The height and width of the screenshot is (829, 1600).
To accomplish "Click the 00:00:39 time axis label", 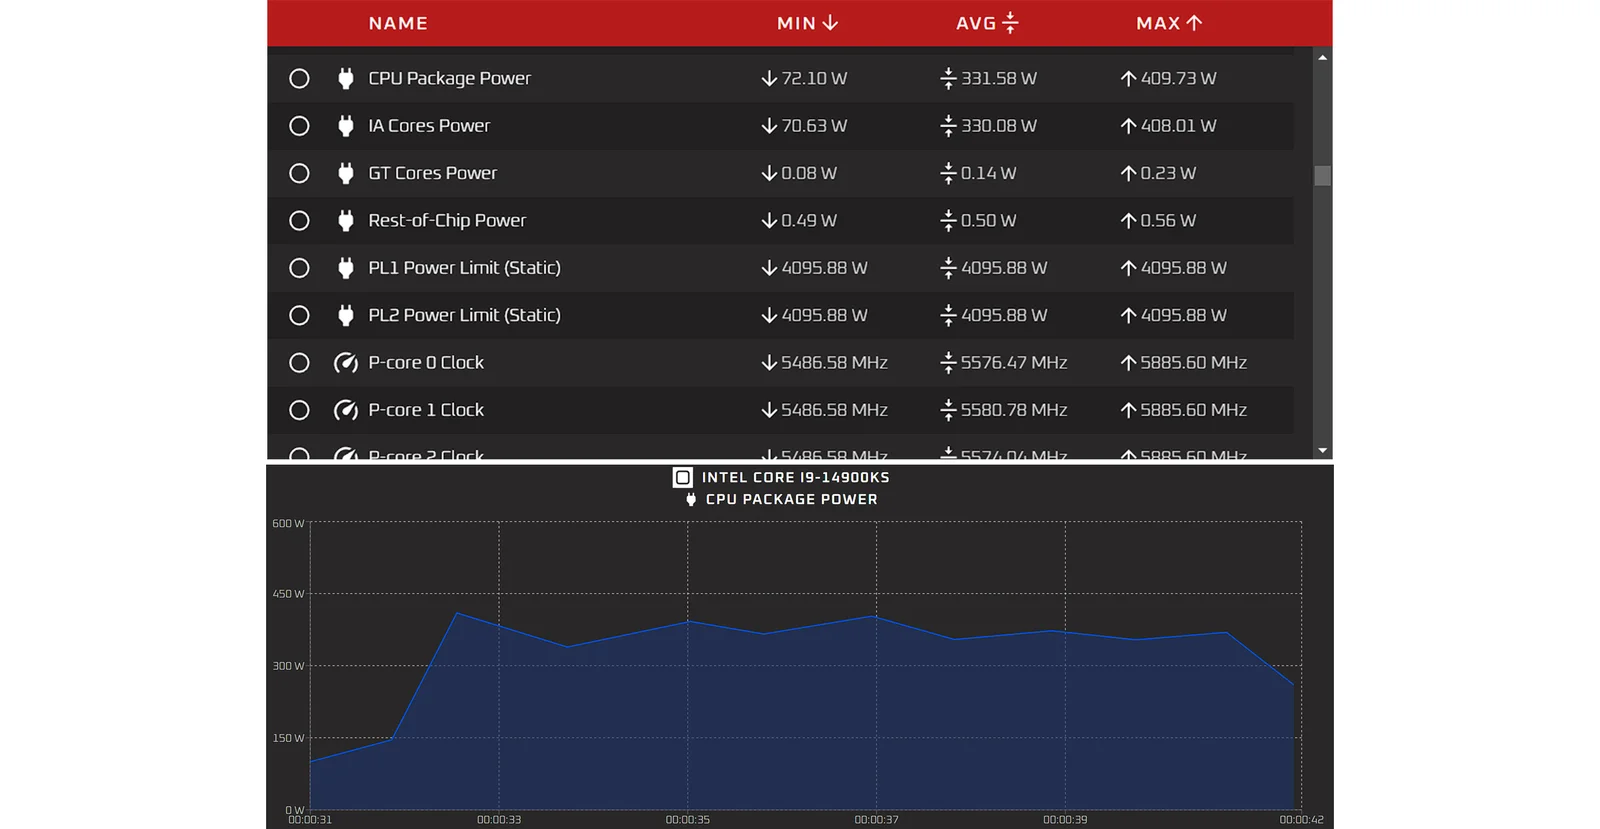I will (x=1065, y=820).
